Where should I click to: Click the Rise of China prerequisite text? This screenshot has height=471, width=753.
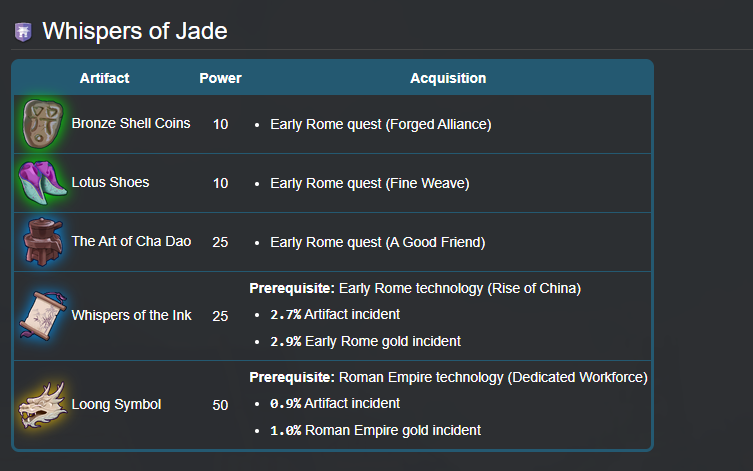[460, 289]
